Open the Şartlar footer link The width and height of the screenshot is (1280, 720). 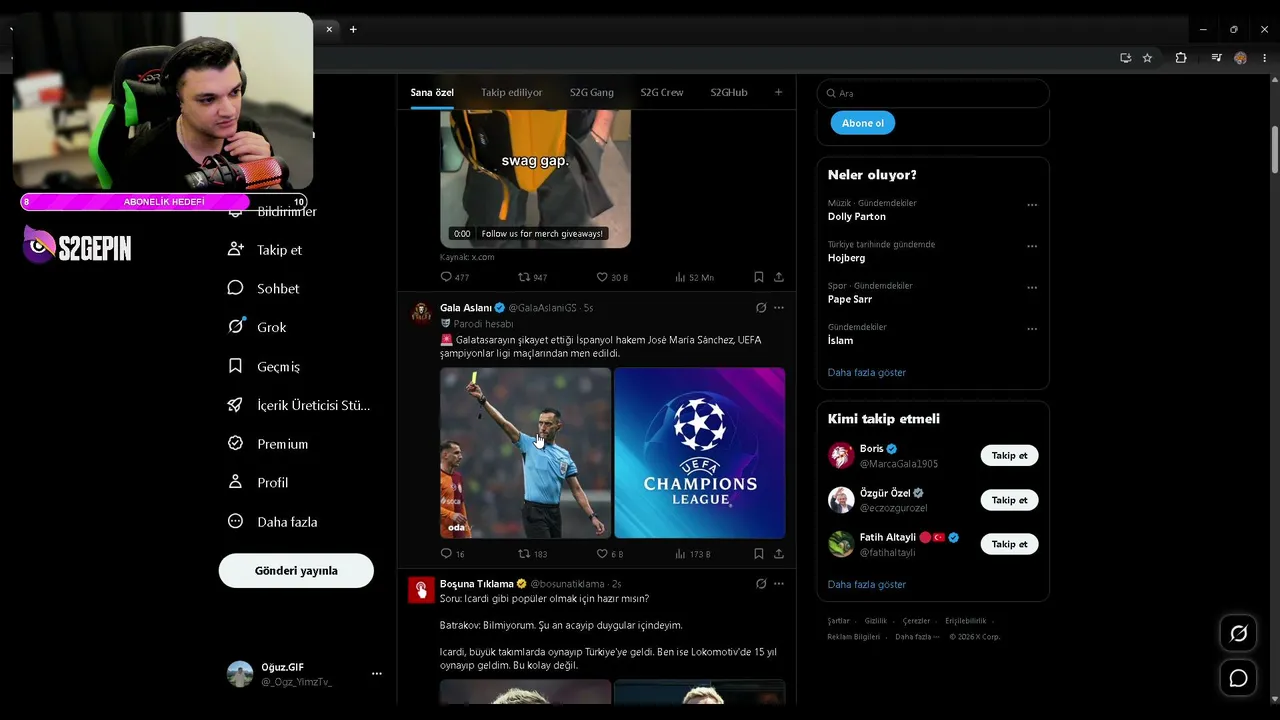(x=838, y=621)
